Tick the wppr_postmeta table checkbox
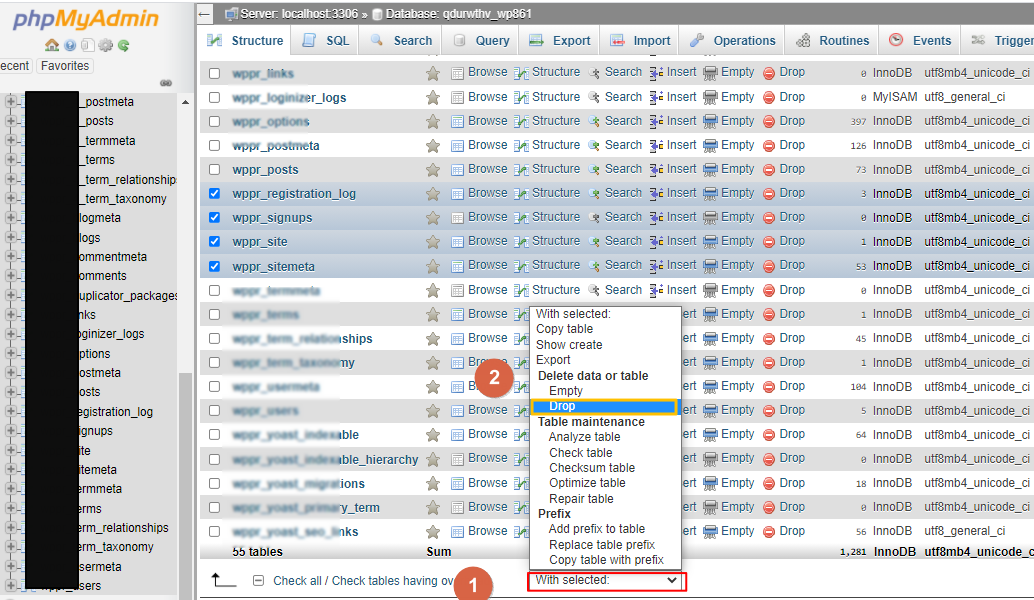Image resolution: width=1034 pixels, height=600 pixels. [214, 146]
